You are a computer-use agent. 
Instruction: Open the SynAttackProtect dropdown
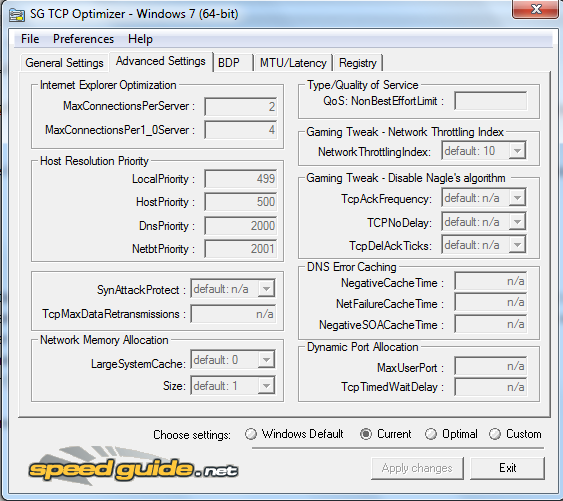pos(233,288)
